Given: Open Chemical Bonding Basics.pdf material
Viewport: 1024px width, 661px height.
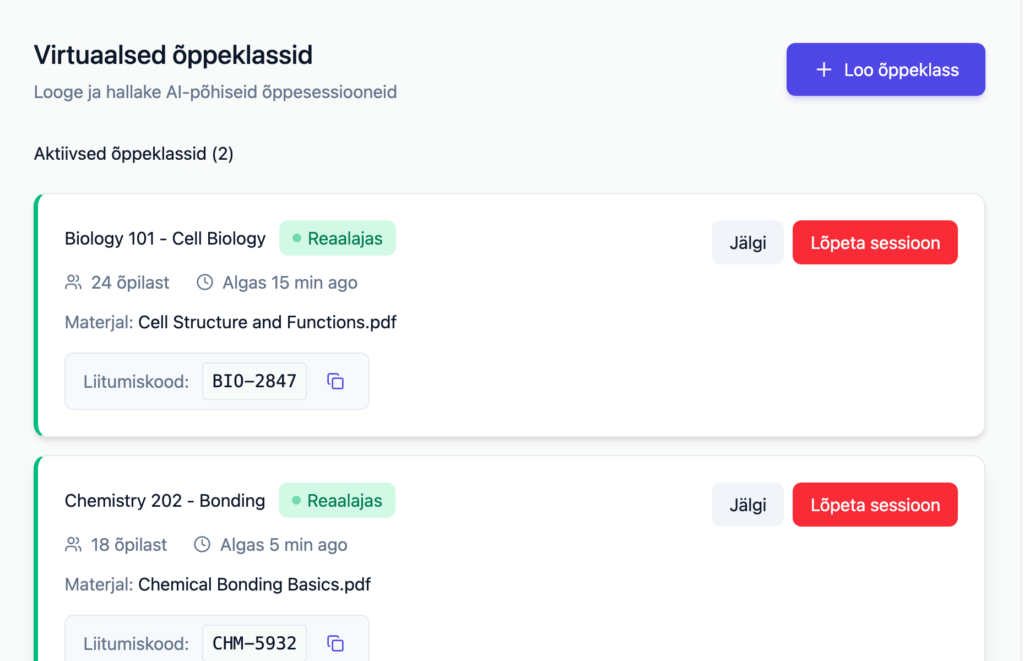Looking at the screenshot, I should coord(254,584).
